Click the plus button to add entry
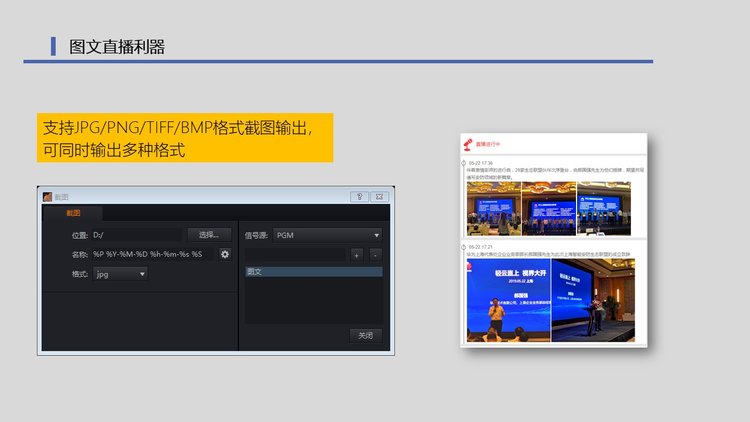 356,255
